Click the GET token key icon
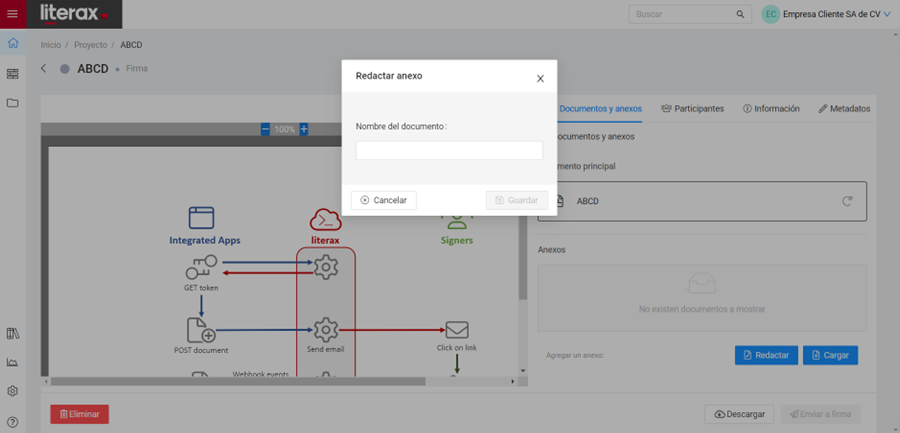The image size is (900, 433). (201, 268)
